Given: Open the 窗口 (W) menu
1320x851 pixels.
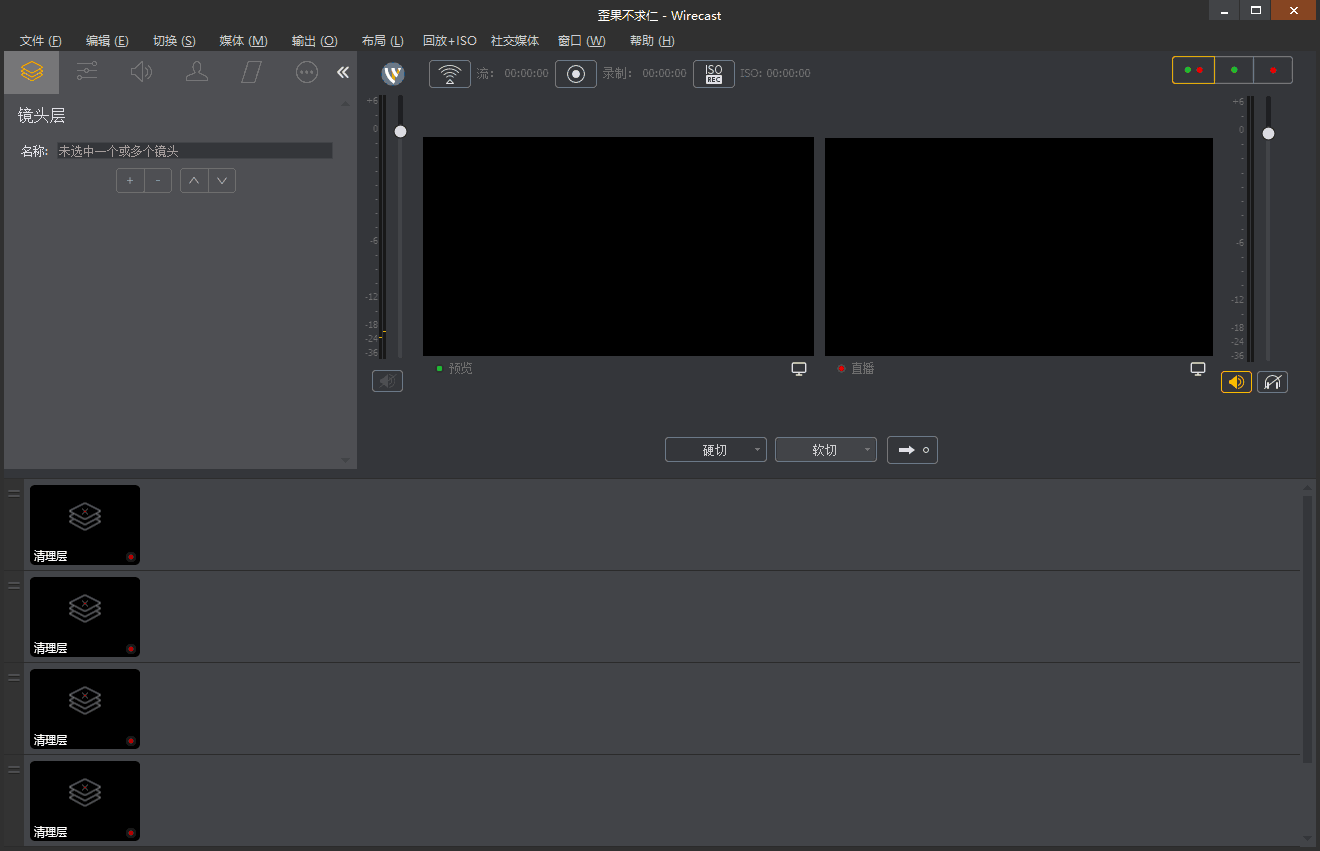Looking at the screenshot, I should coord(582,41).
